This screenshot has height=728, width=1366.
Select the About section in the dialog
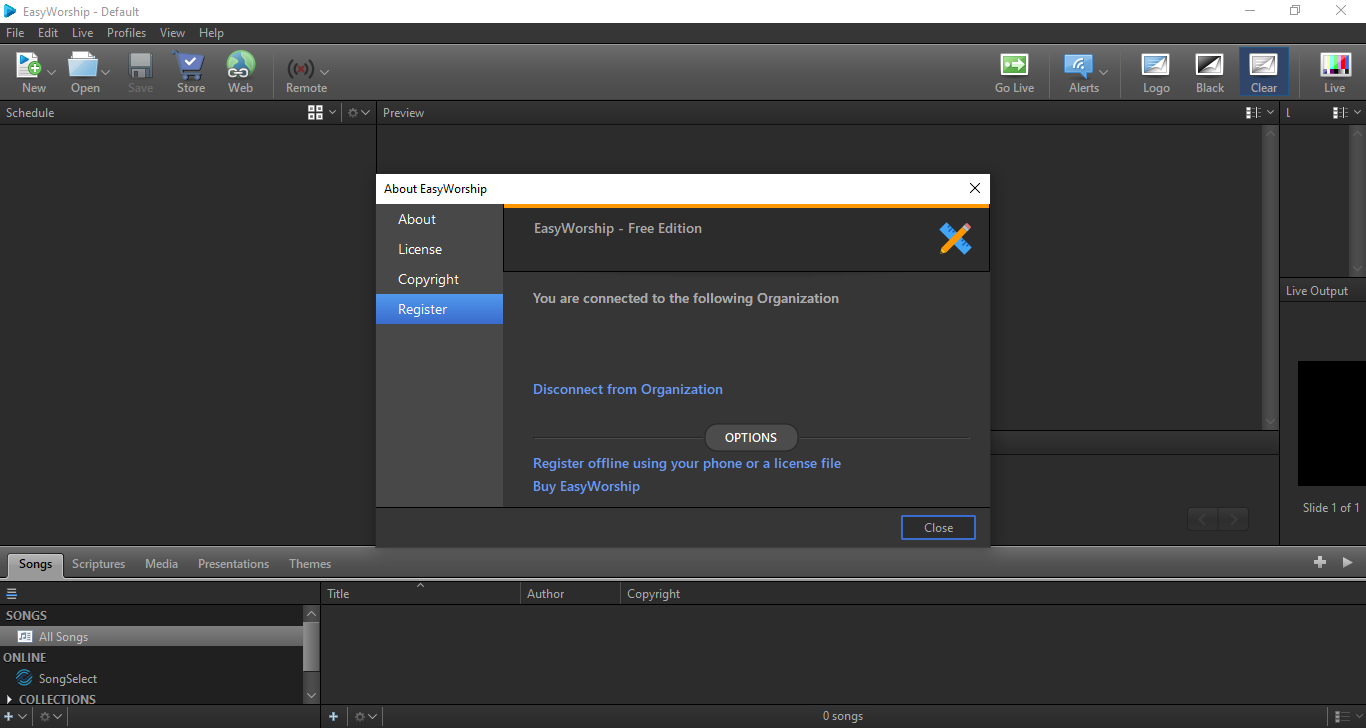pos(439,219)
